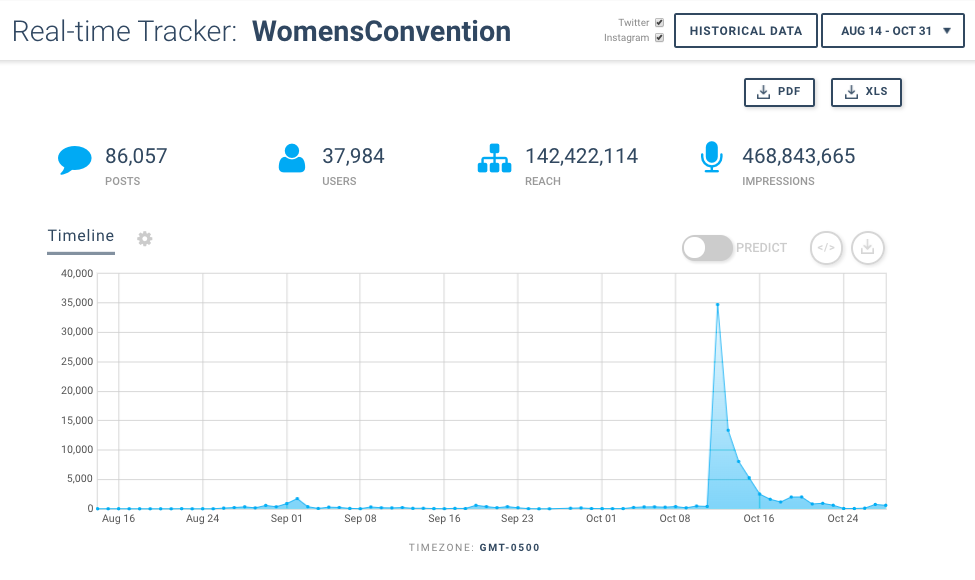This screenshot has width=975, height=580.
Task: Switch to the Timeline tab
Action: [81, 236]
